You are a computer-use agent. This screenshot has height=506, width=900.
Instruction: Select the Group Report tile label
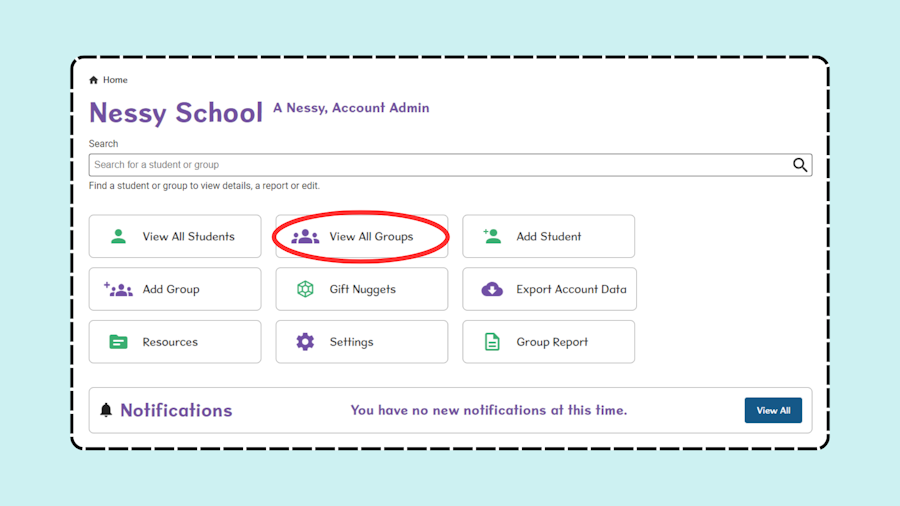tap(552, 342)
